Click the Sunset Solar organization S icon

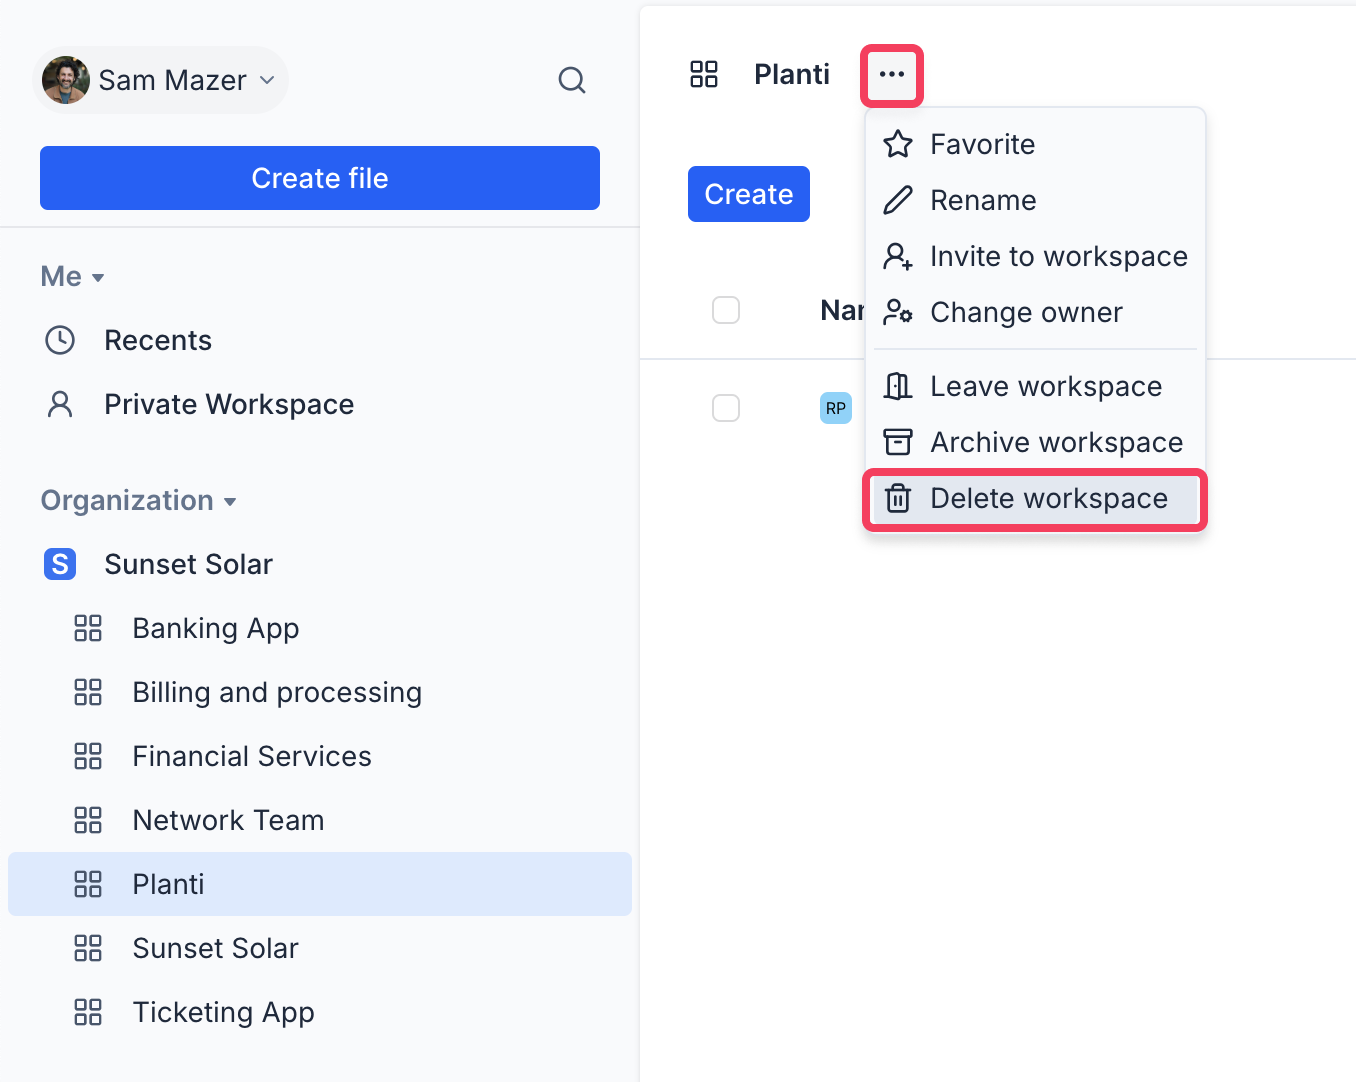[60, 564]
